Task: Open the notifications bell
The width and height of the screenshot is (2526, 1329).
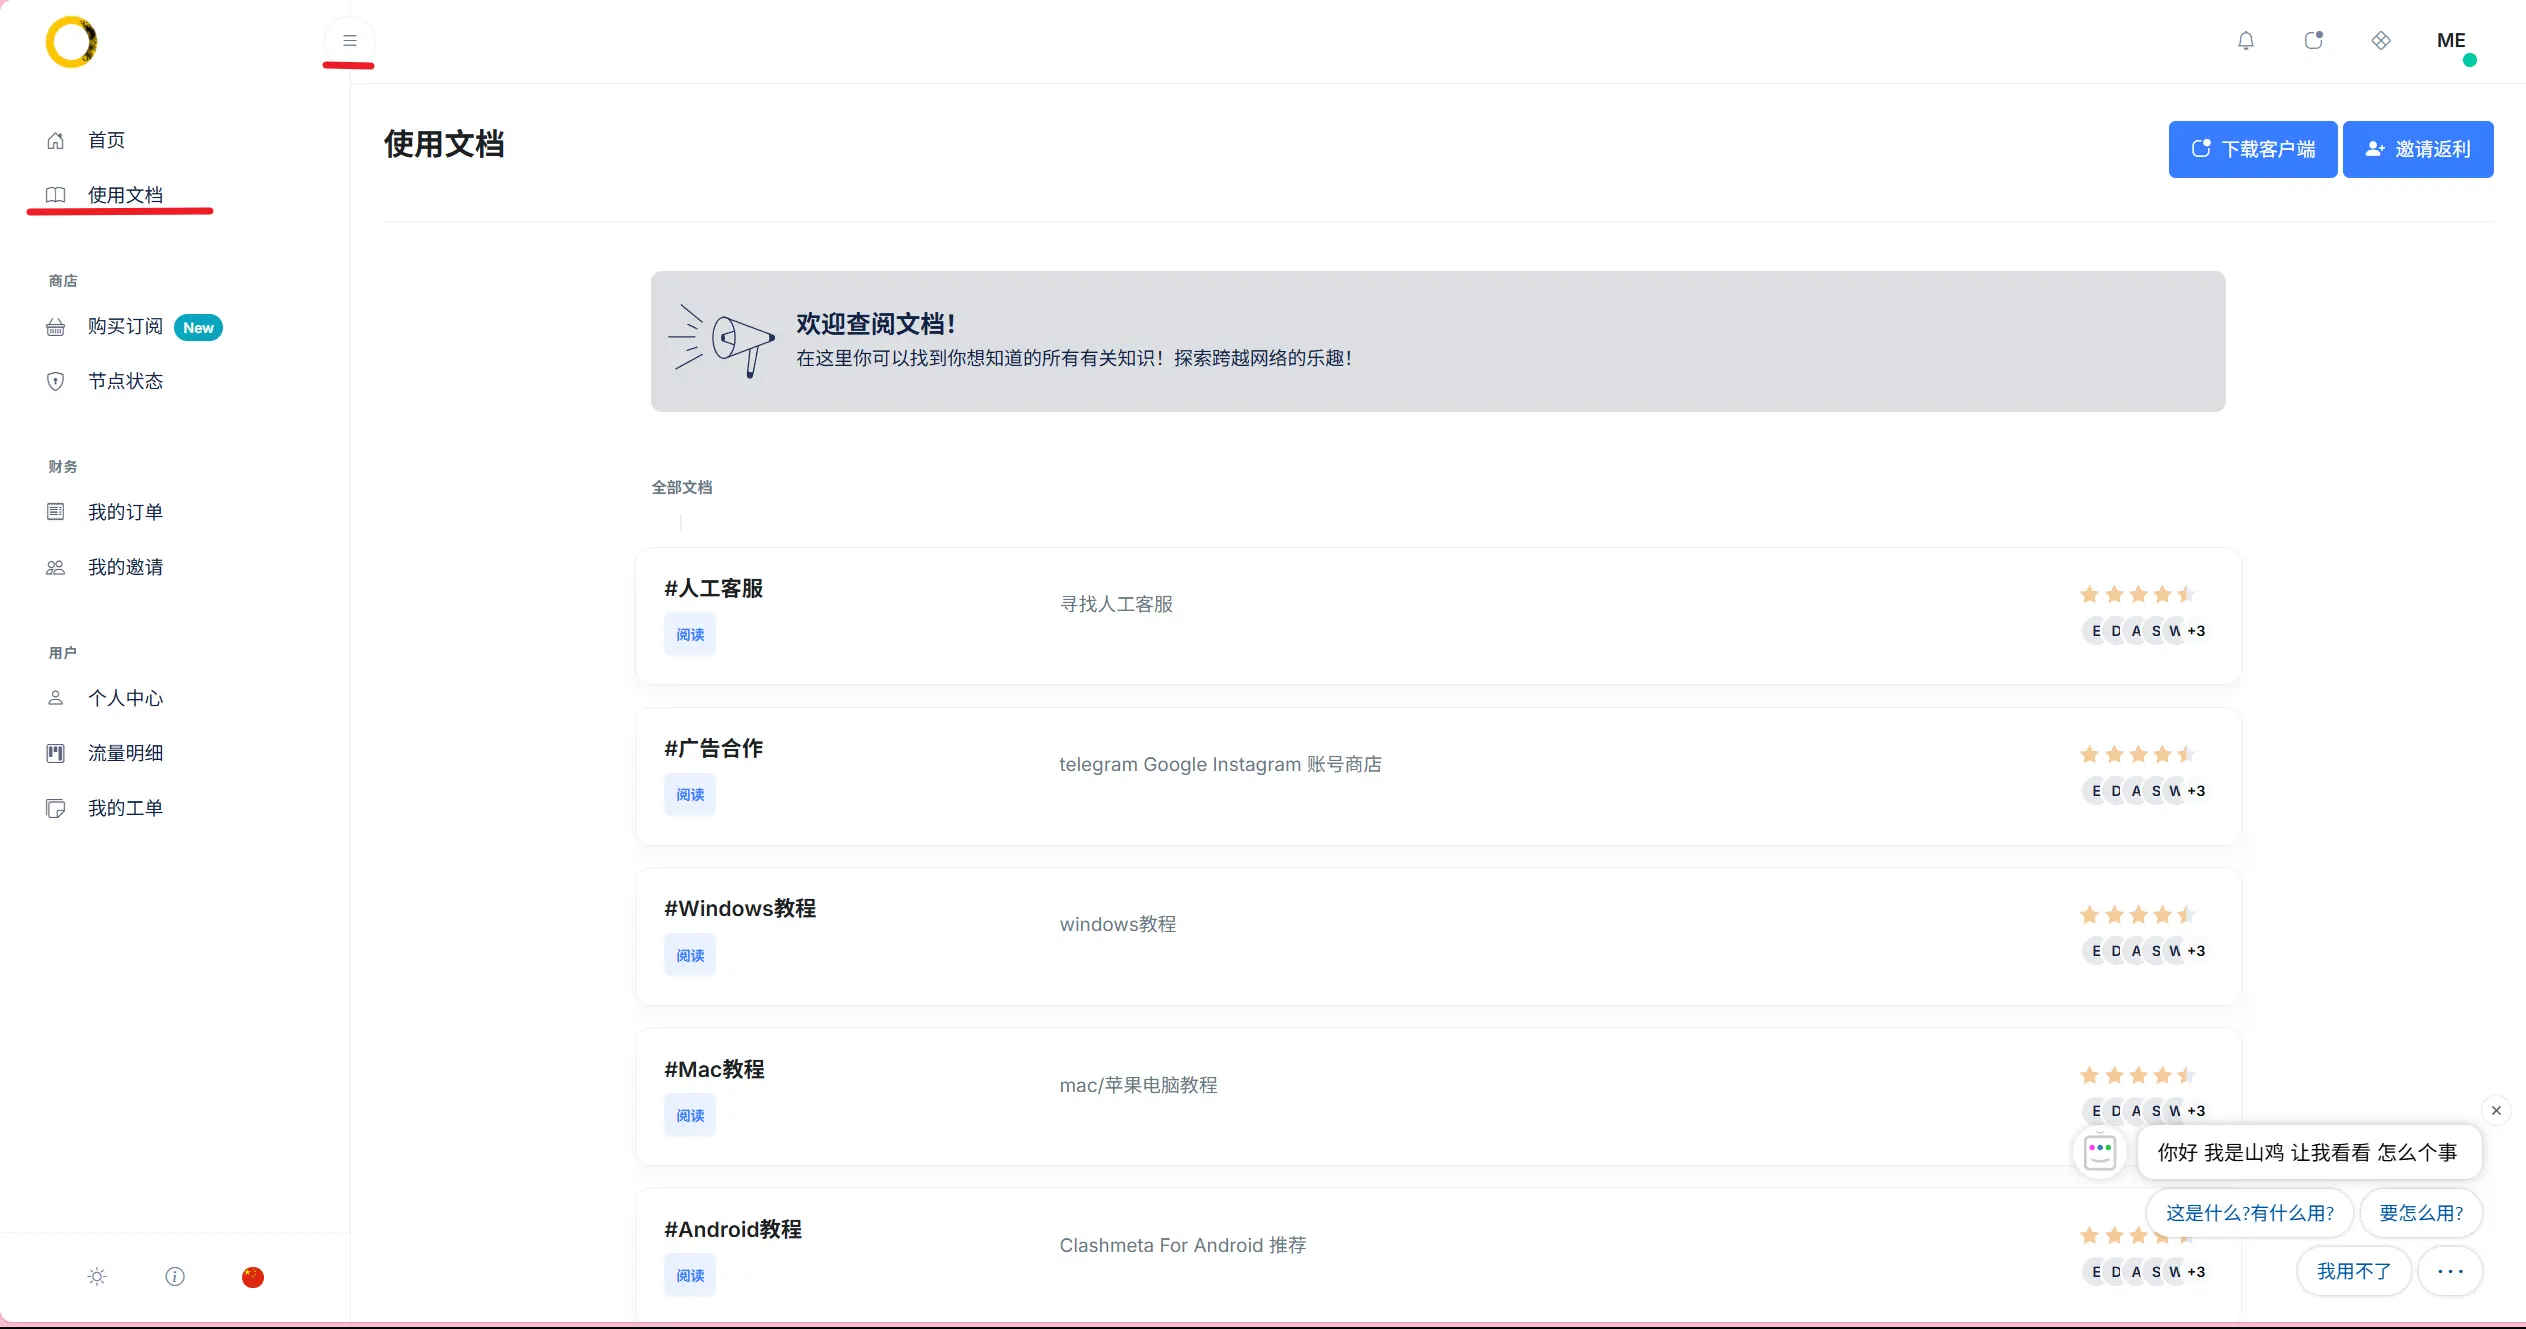Action: 2245,41
